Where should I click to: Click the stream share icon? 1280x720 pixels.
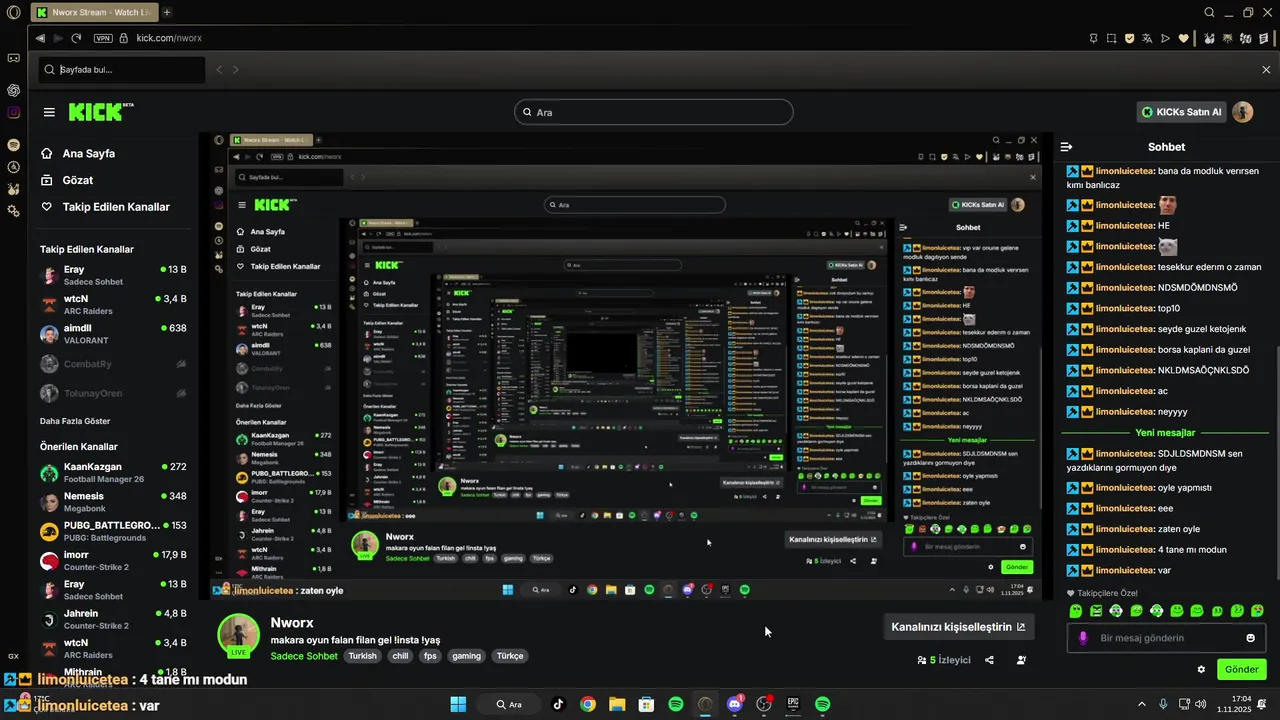click(x=989, y=660)
